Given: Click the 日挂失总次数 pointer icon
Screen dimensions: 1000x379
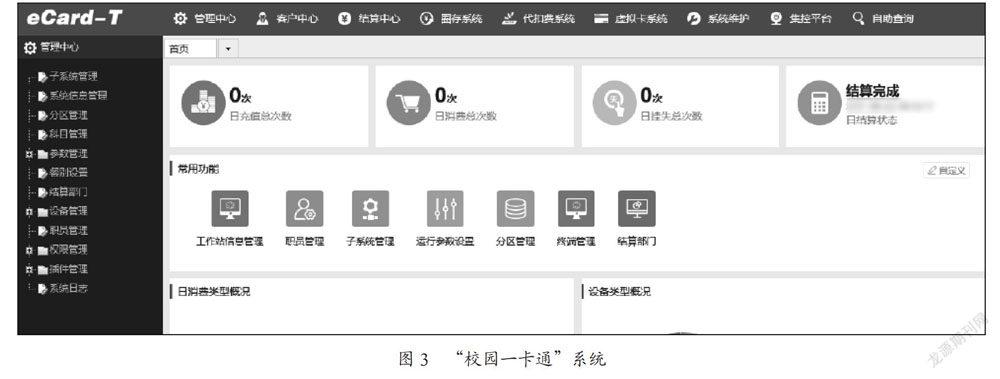Looking at the screenshot, I should coord(615,103).
